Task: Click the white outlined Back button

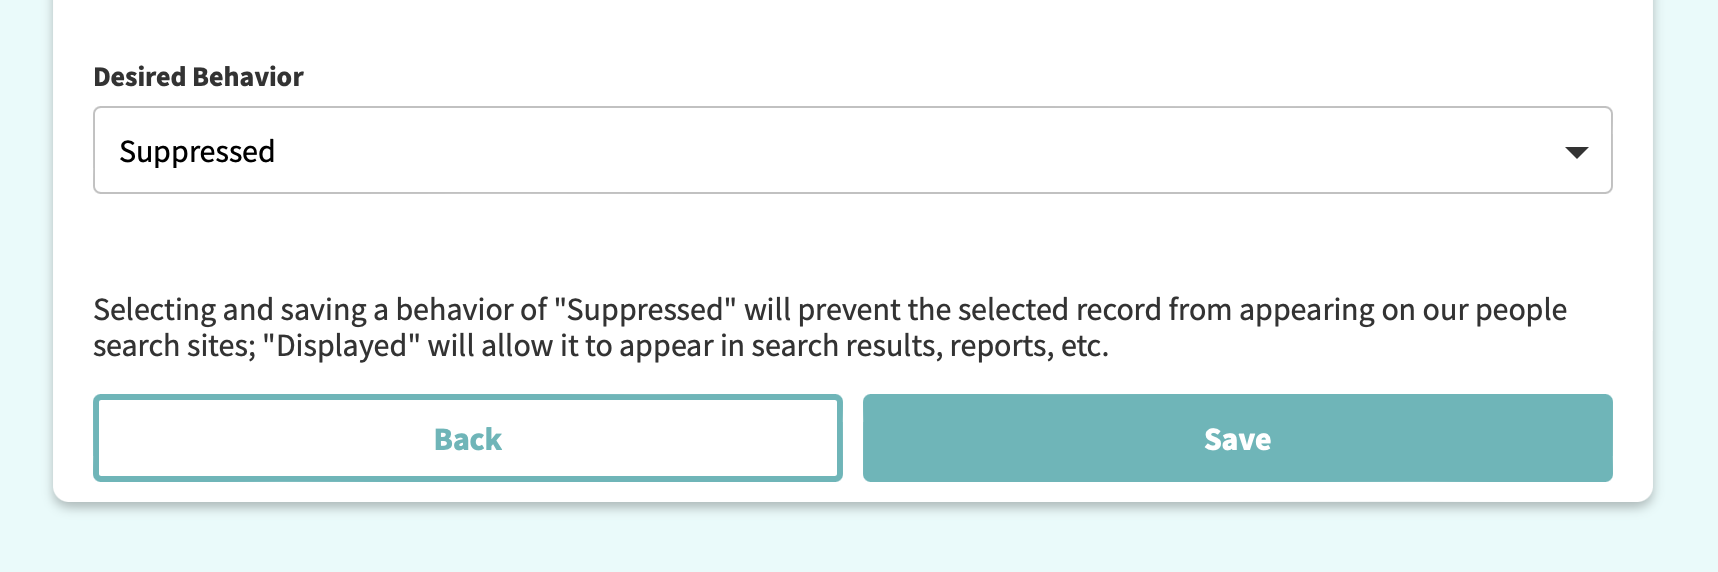Action: pos(468,438)
